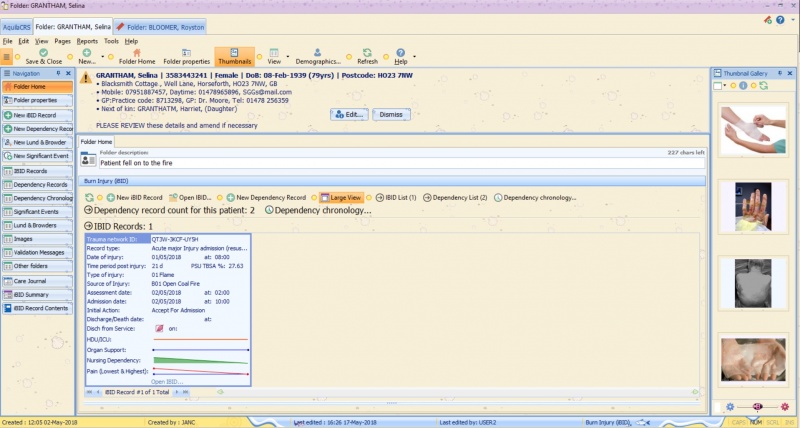The width and height of the screenshot is (800, 428).
Task: Click New Significant Event in Navigation
Action: click(38, 156)
